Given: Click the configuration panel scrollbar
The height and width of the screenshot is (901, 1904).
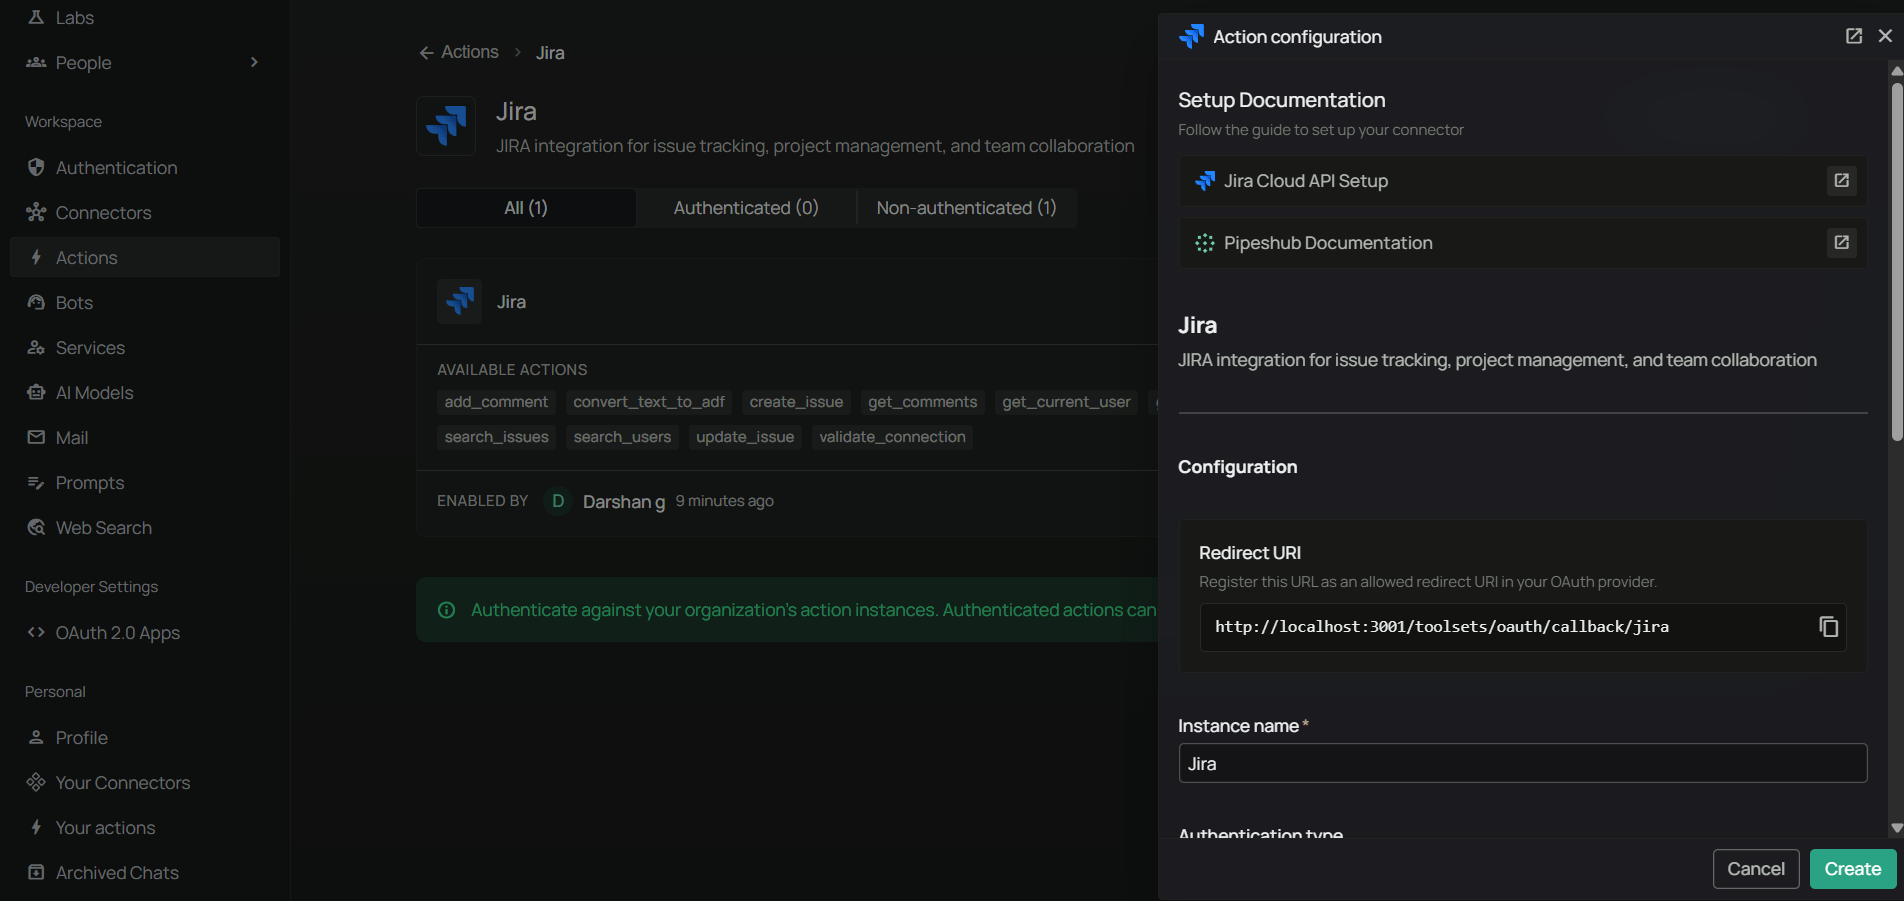Looking at the screenshot, I should (x=1897, y=260).
